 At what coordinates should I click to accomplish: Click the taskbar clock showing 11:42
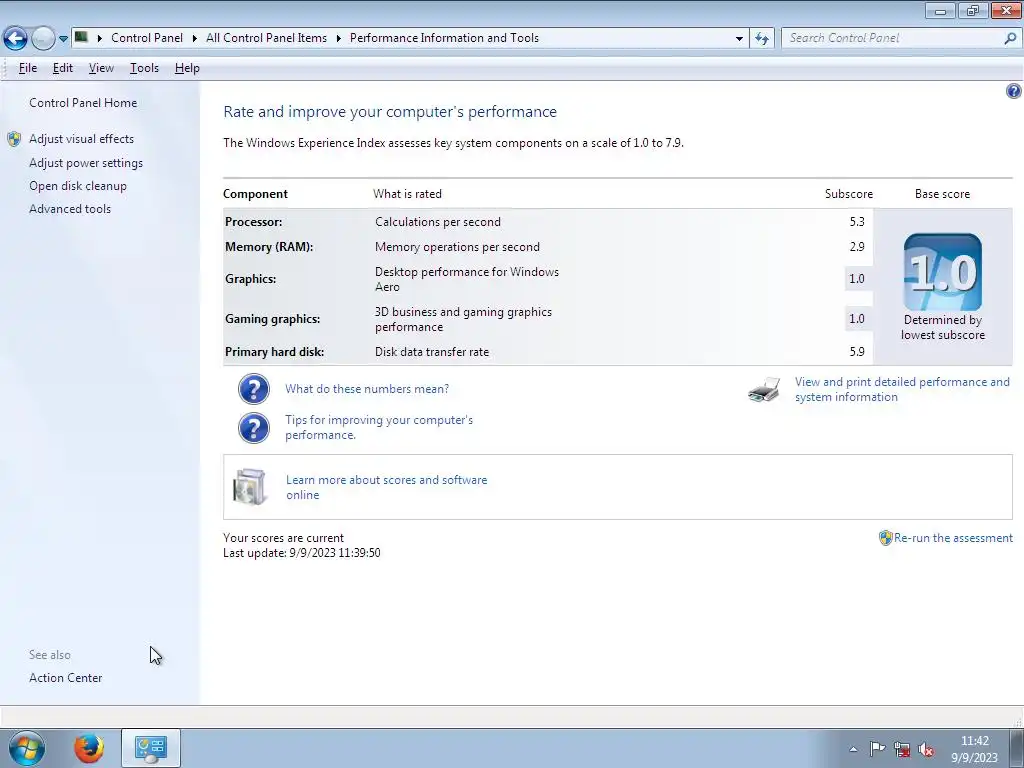[x=974, y=749]
